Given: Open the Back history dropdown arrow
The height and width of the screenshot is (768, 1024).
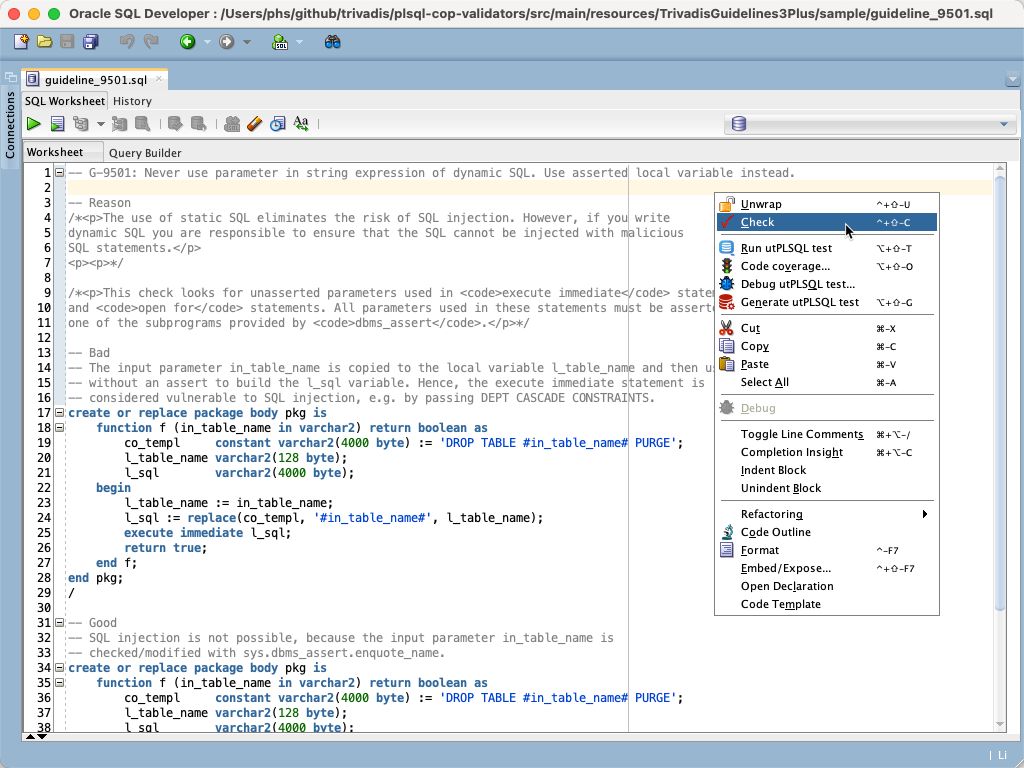Looking at the screenshot, I should (207, 42).
